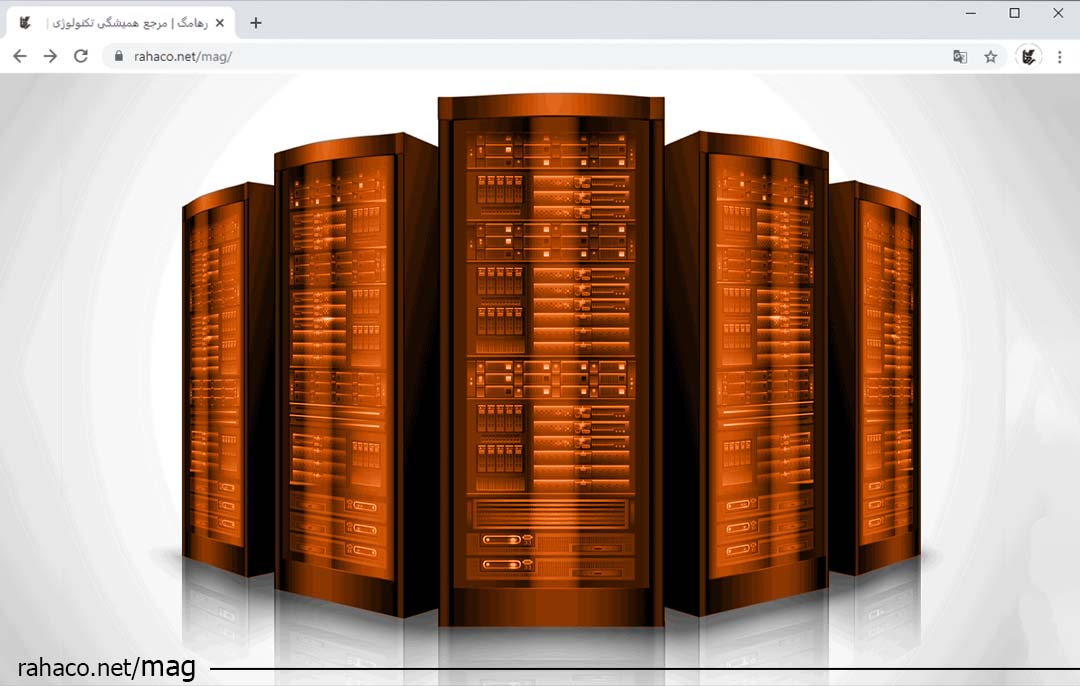View site information via the lock icon

pos(119,57)
